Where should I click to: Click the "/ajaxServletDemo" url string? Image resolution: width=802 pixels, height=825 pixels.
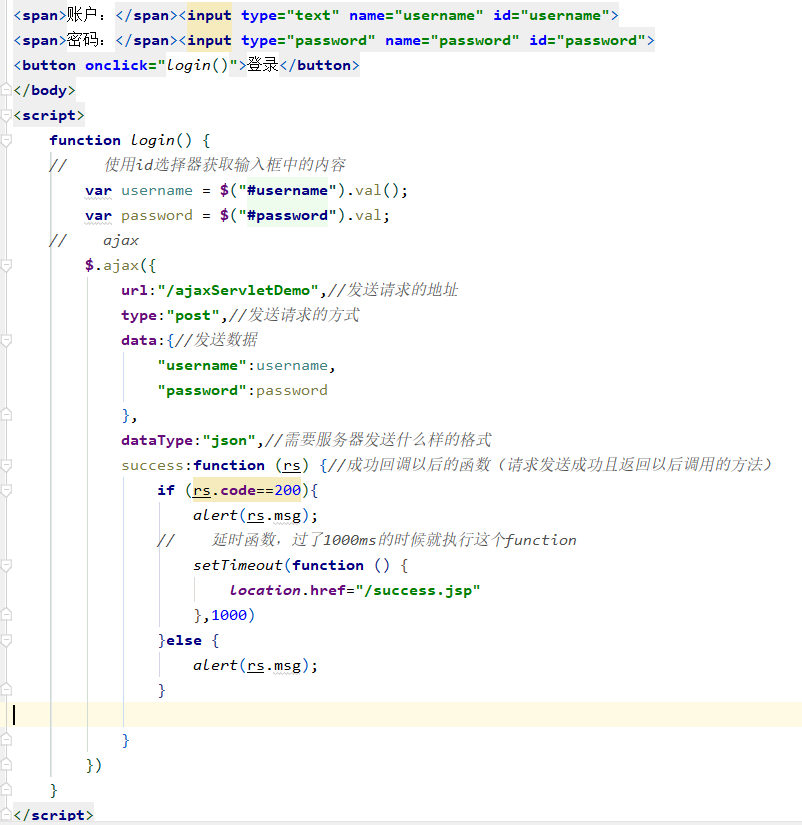point(238,290)
